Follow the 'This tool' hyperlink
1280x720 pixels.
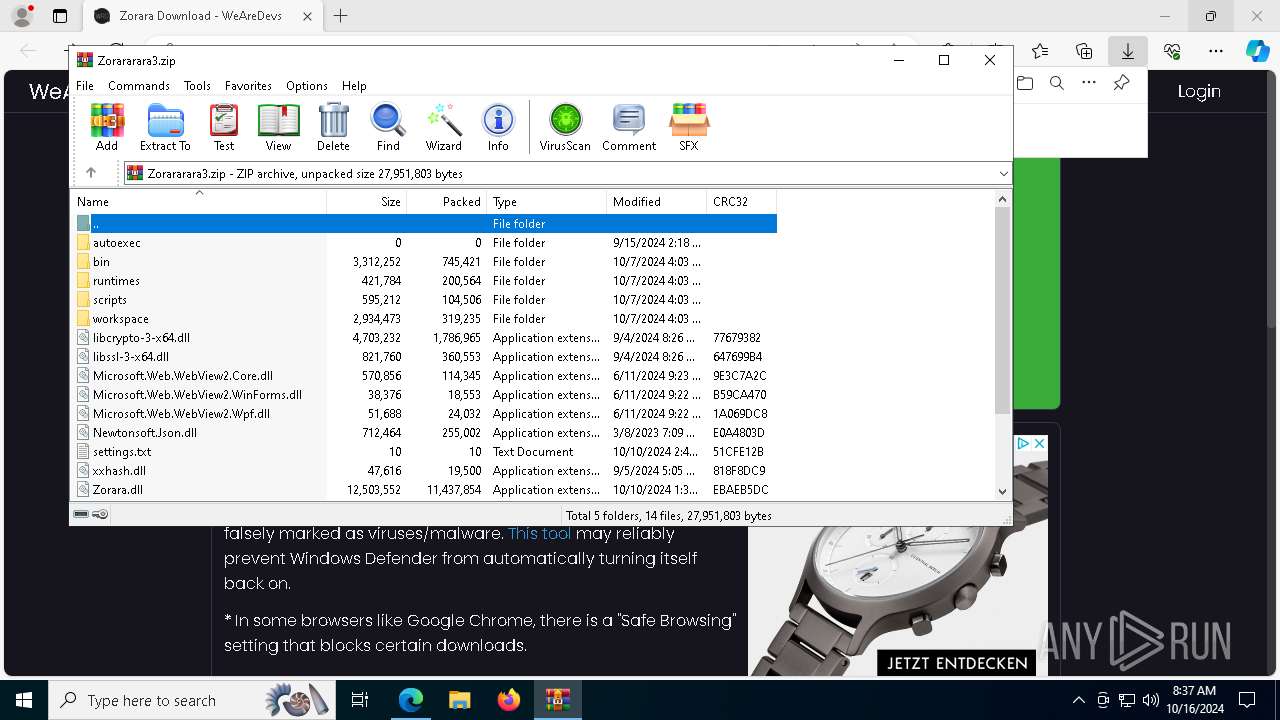[x=540, y=533]
